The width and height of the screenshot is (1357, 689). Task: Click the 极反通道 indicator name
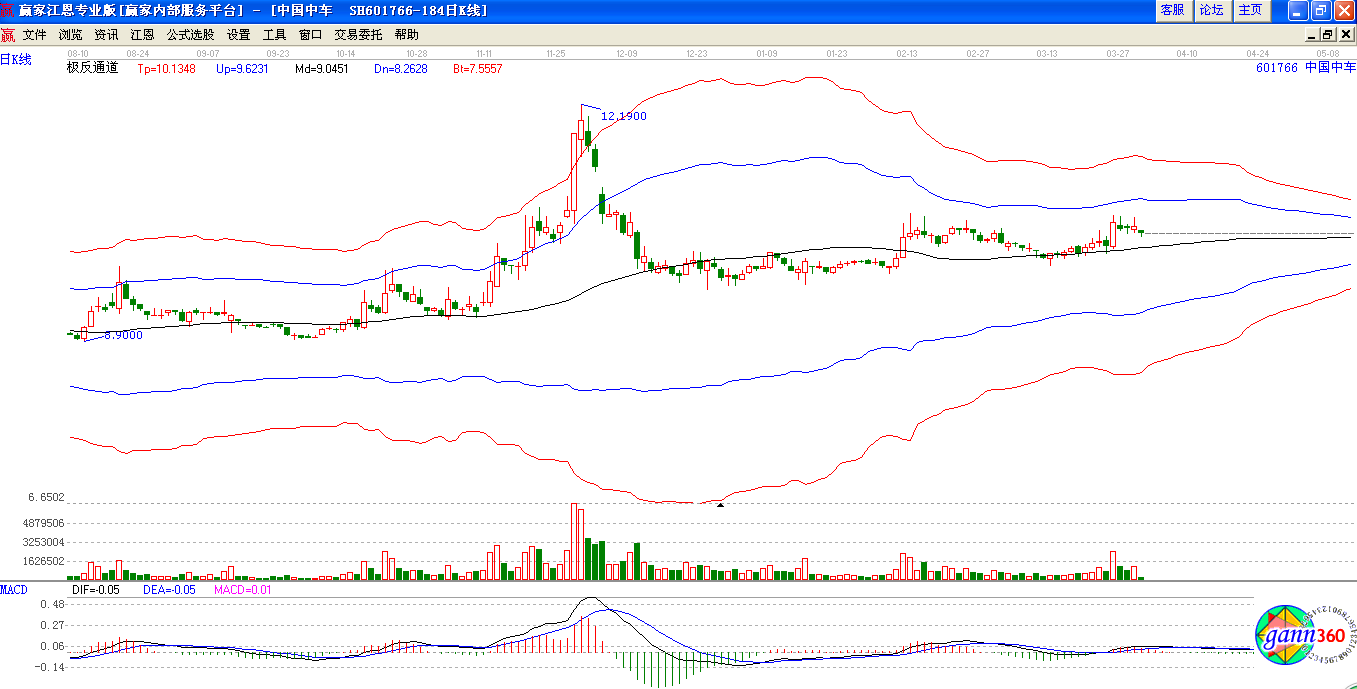click(92, 68)
